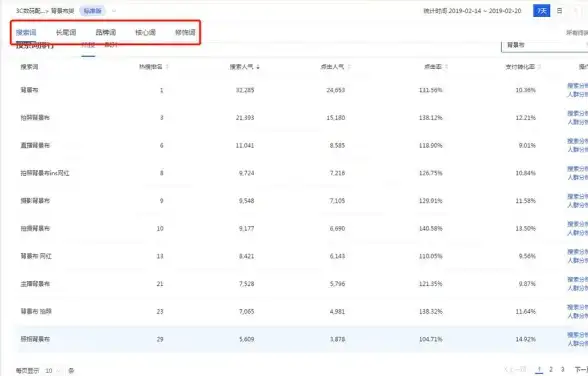588x376 pixels.
Task: Sort by 支付转化率 column arrow
Action: point(539,67)
